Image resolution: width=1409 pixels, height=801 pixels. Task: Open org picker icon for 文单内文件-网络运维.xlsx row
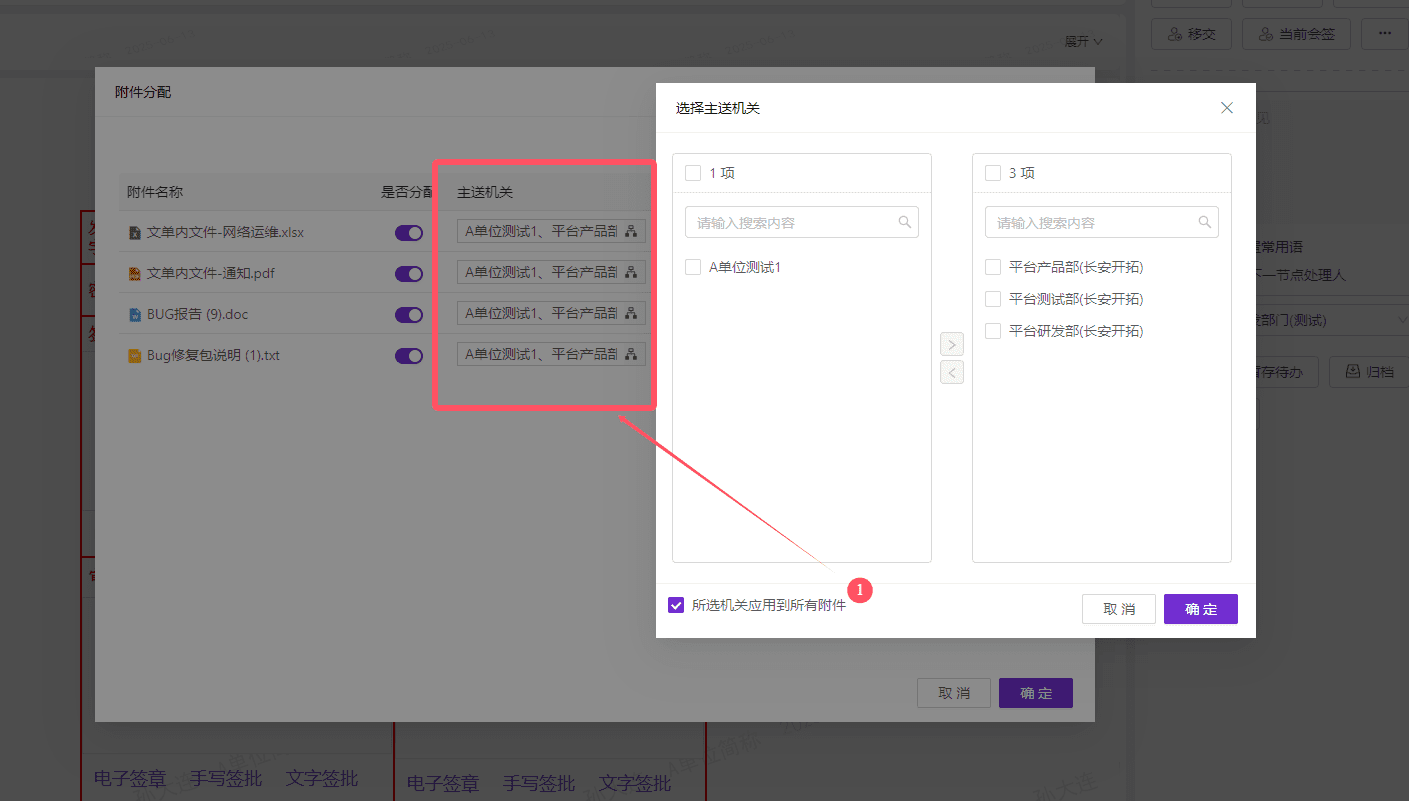click(631, 231)
